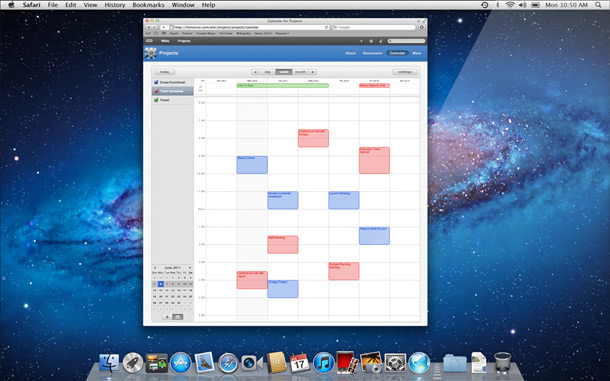The image size is (610, 381).
Task: Click the today button
Action: 165,72
